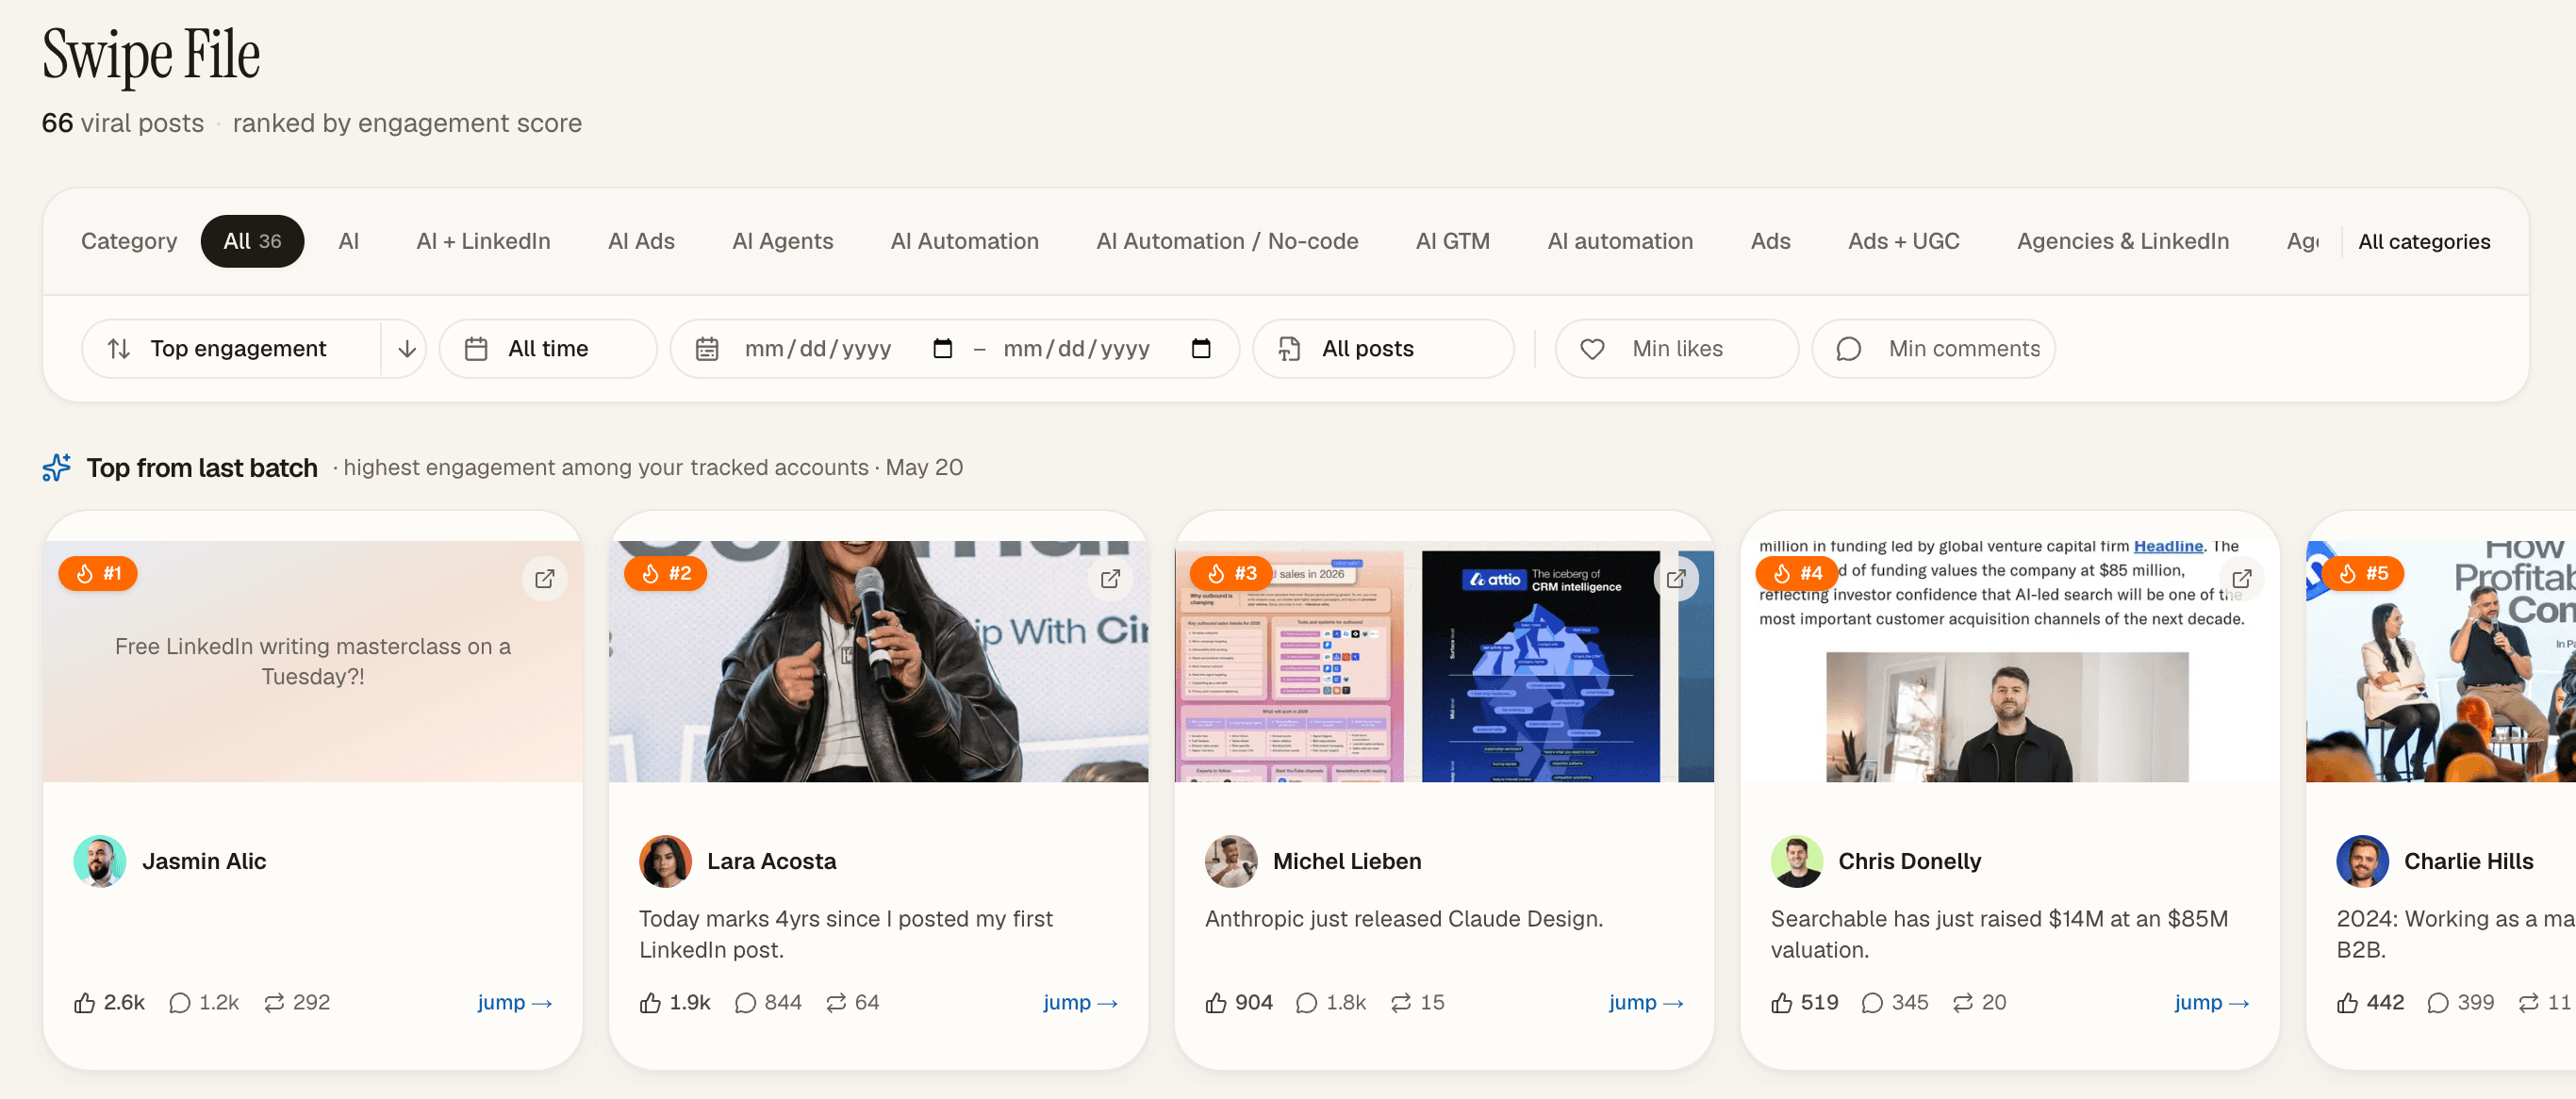2576x1099 pixels.
Task: Filter by the AI Automation category
Action: (x=964, y=241)
